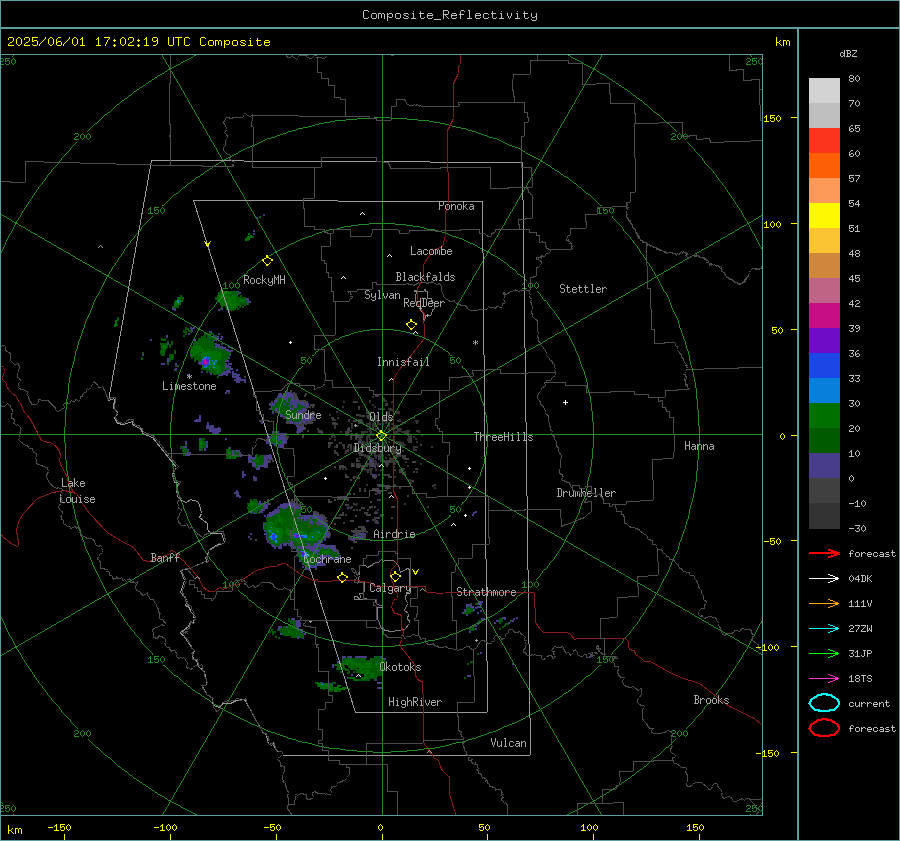900x841 pixels.
Task: Click the Cochrane city label
Action: [x=327, y=559]
